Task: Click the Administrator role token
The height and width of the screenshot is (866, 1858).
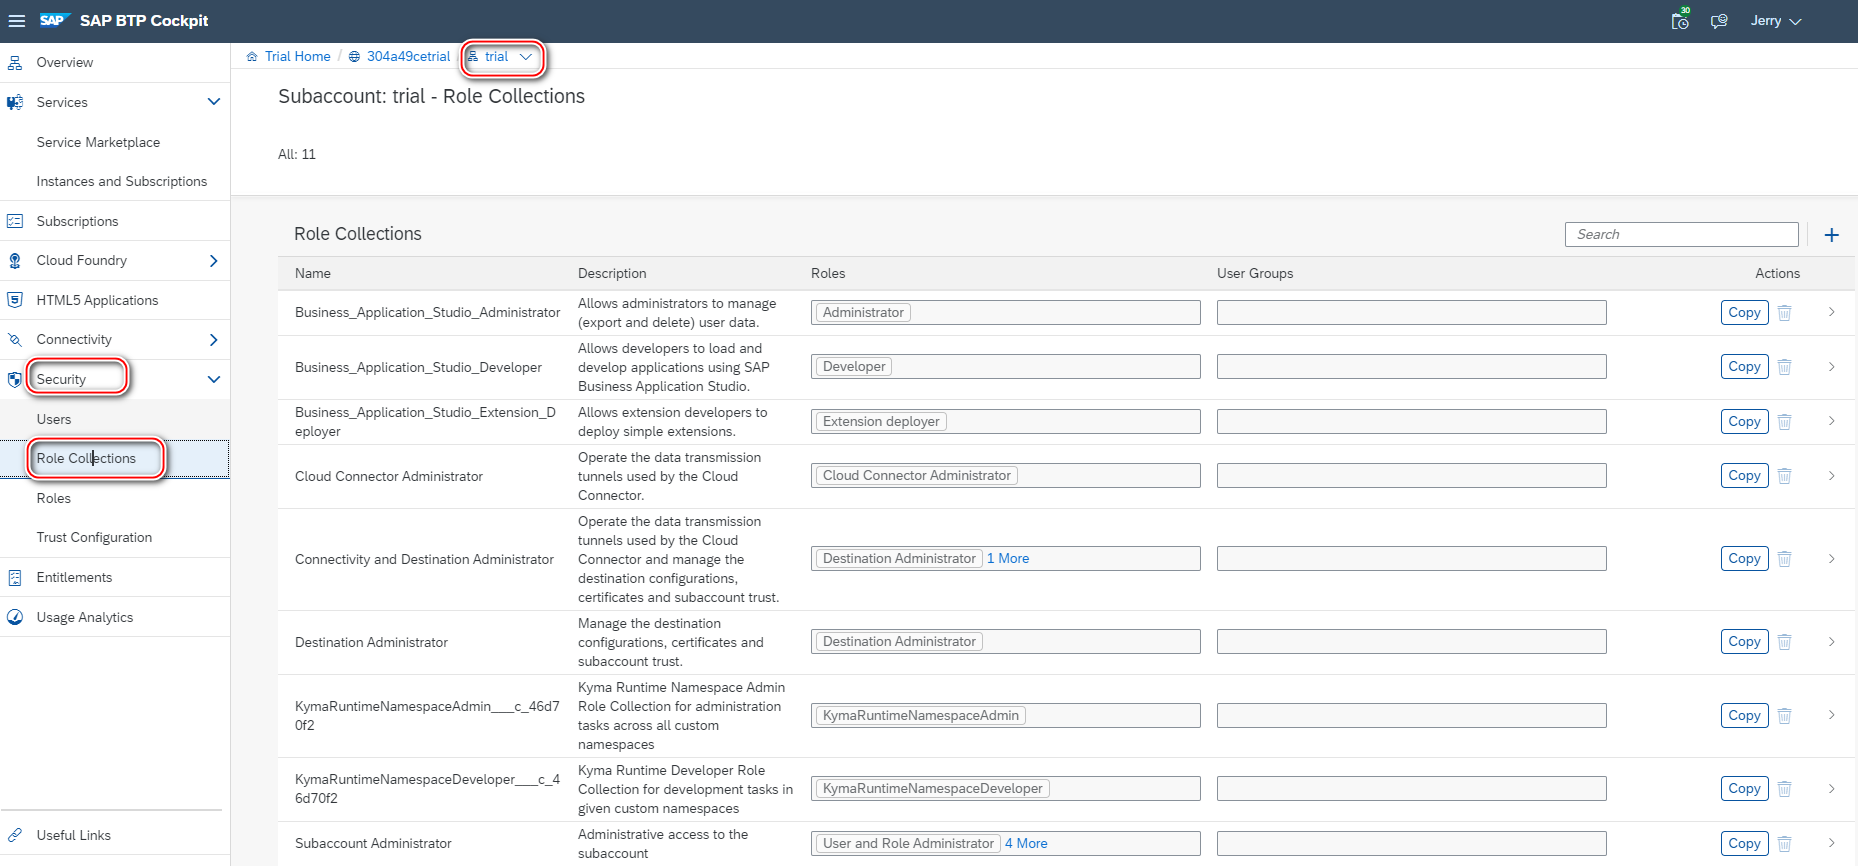Action: (863, 313)
